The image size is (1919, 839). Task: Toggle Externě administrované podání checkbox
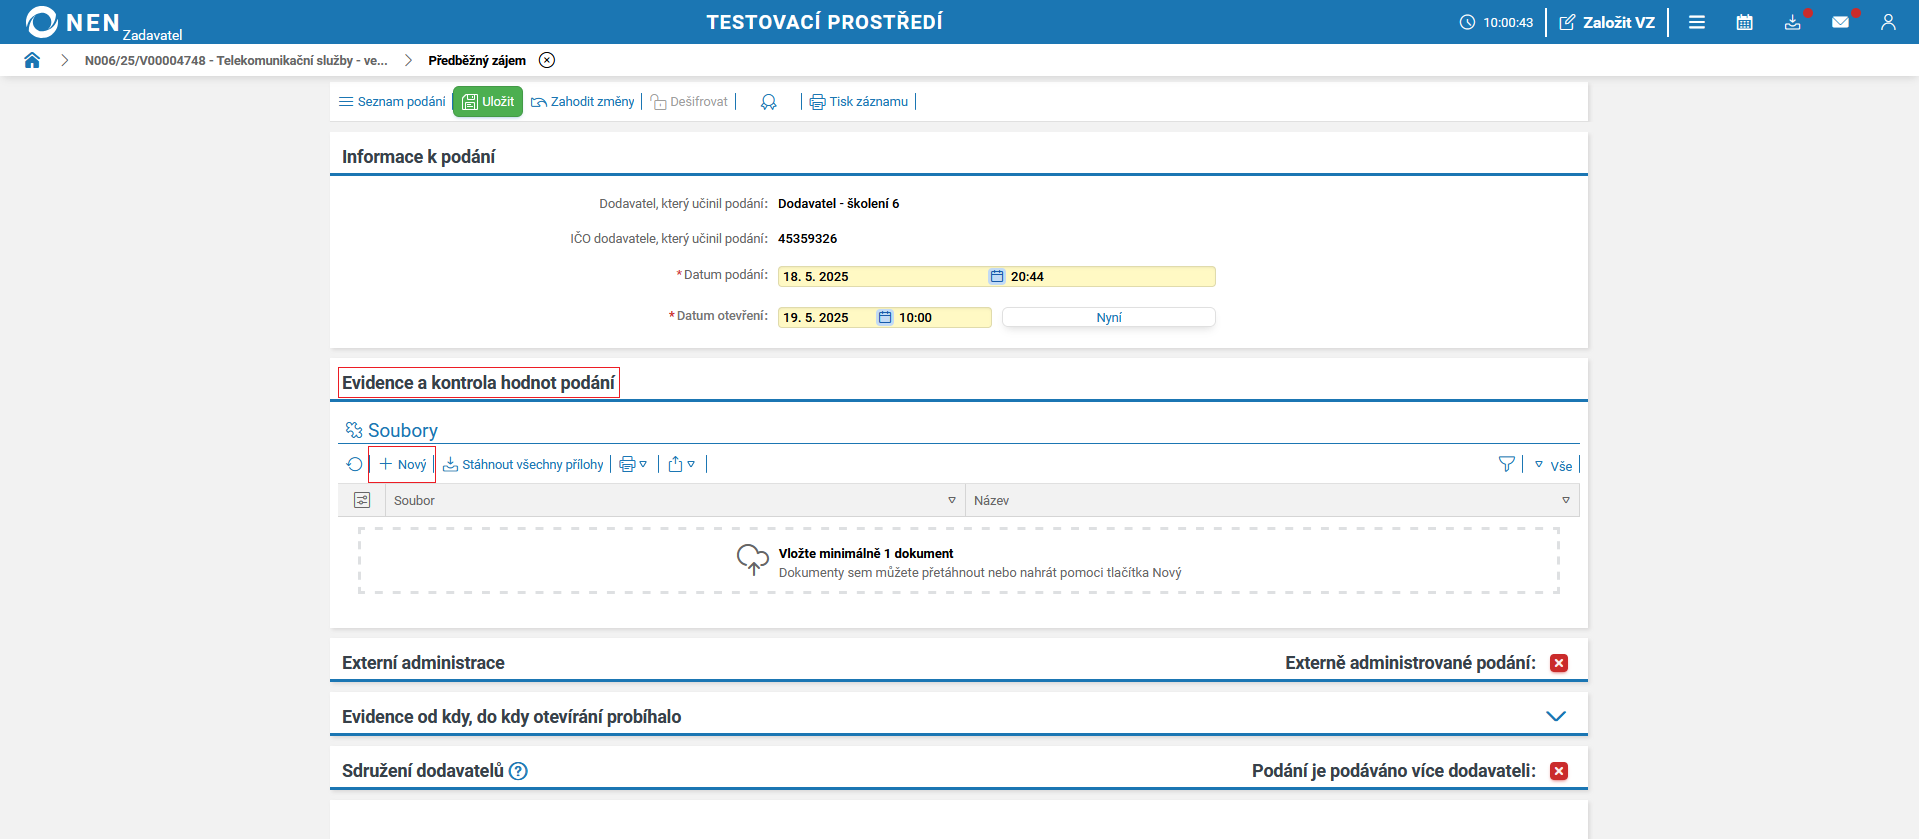coord(1558,663)
